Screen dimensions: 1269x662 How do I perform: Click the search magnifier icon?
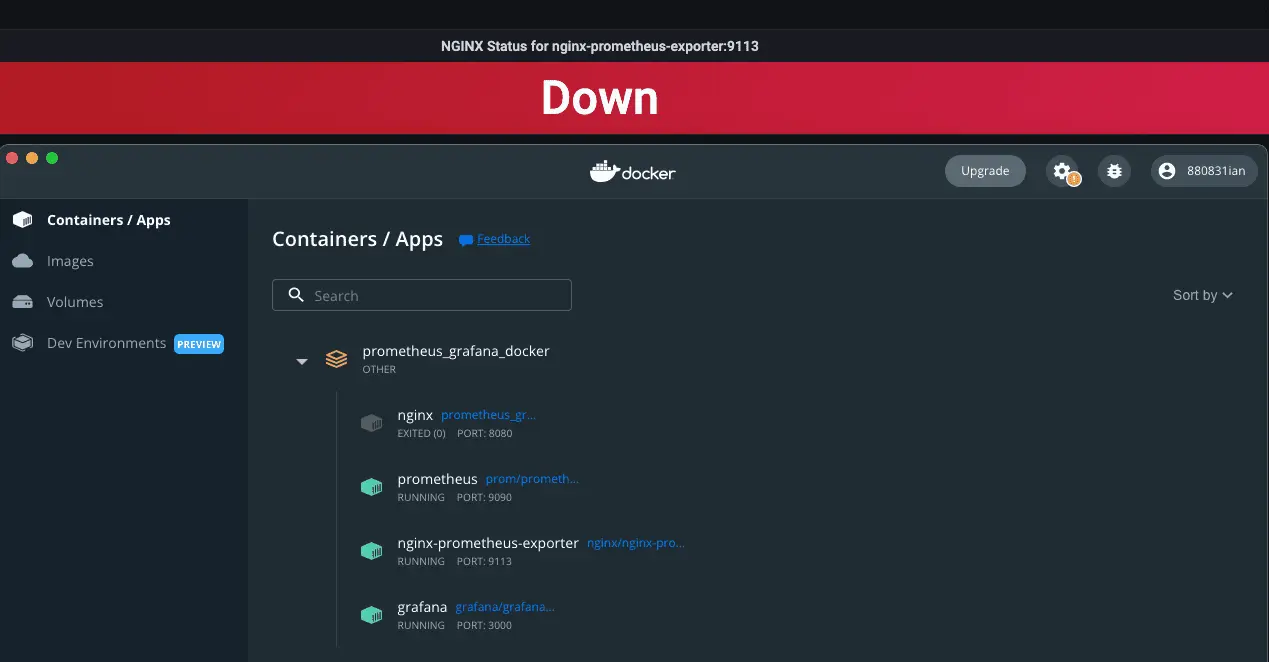(x=295, y=294)
